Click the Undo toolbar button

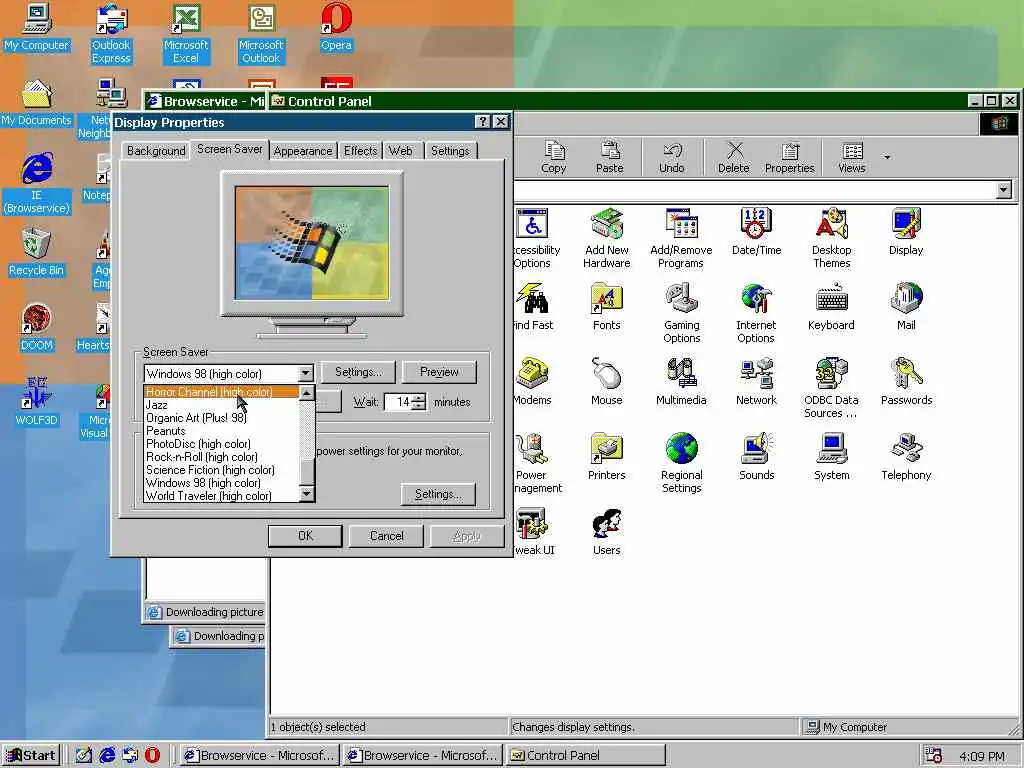coord(671,157)
